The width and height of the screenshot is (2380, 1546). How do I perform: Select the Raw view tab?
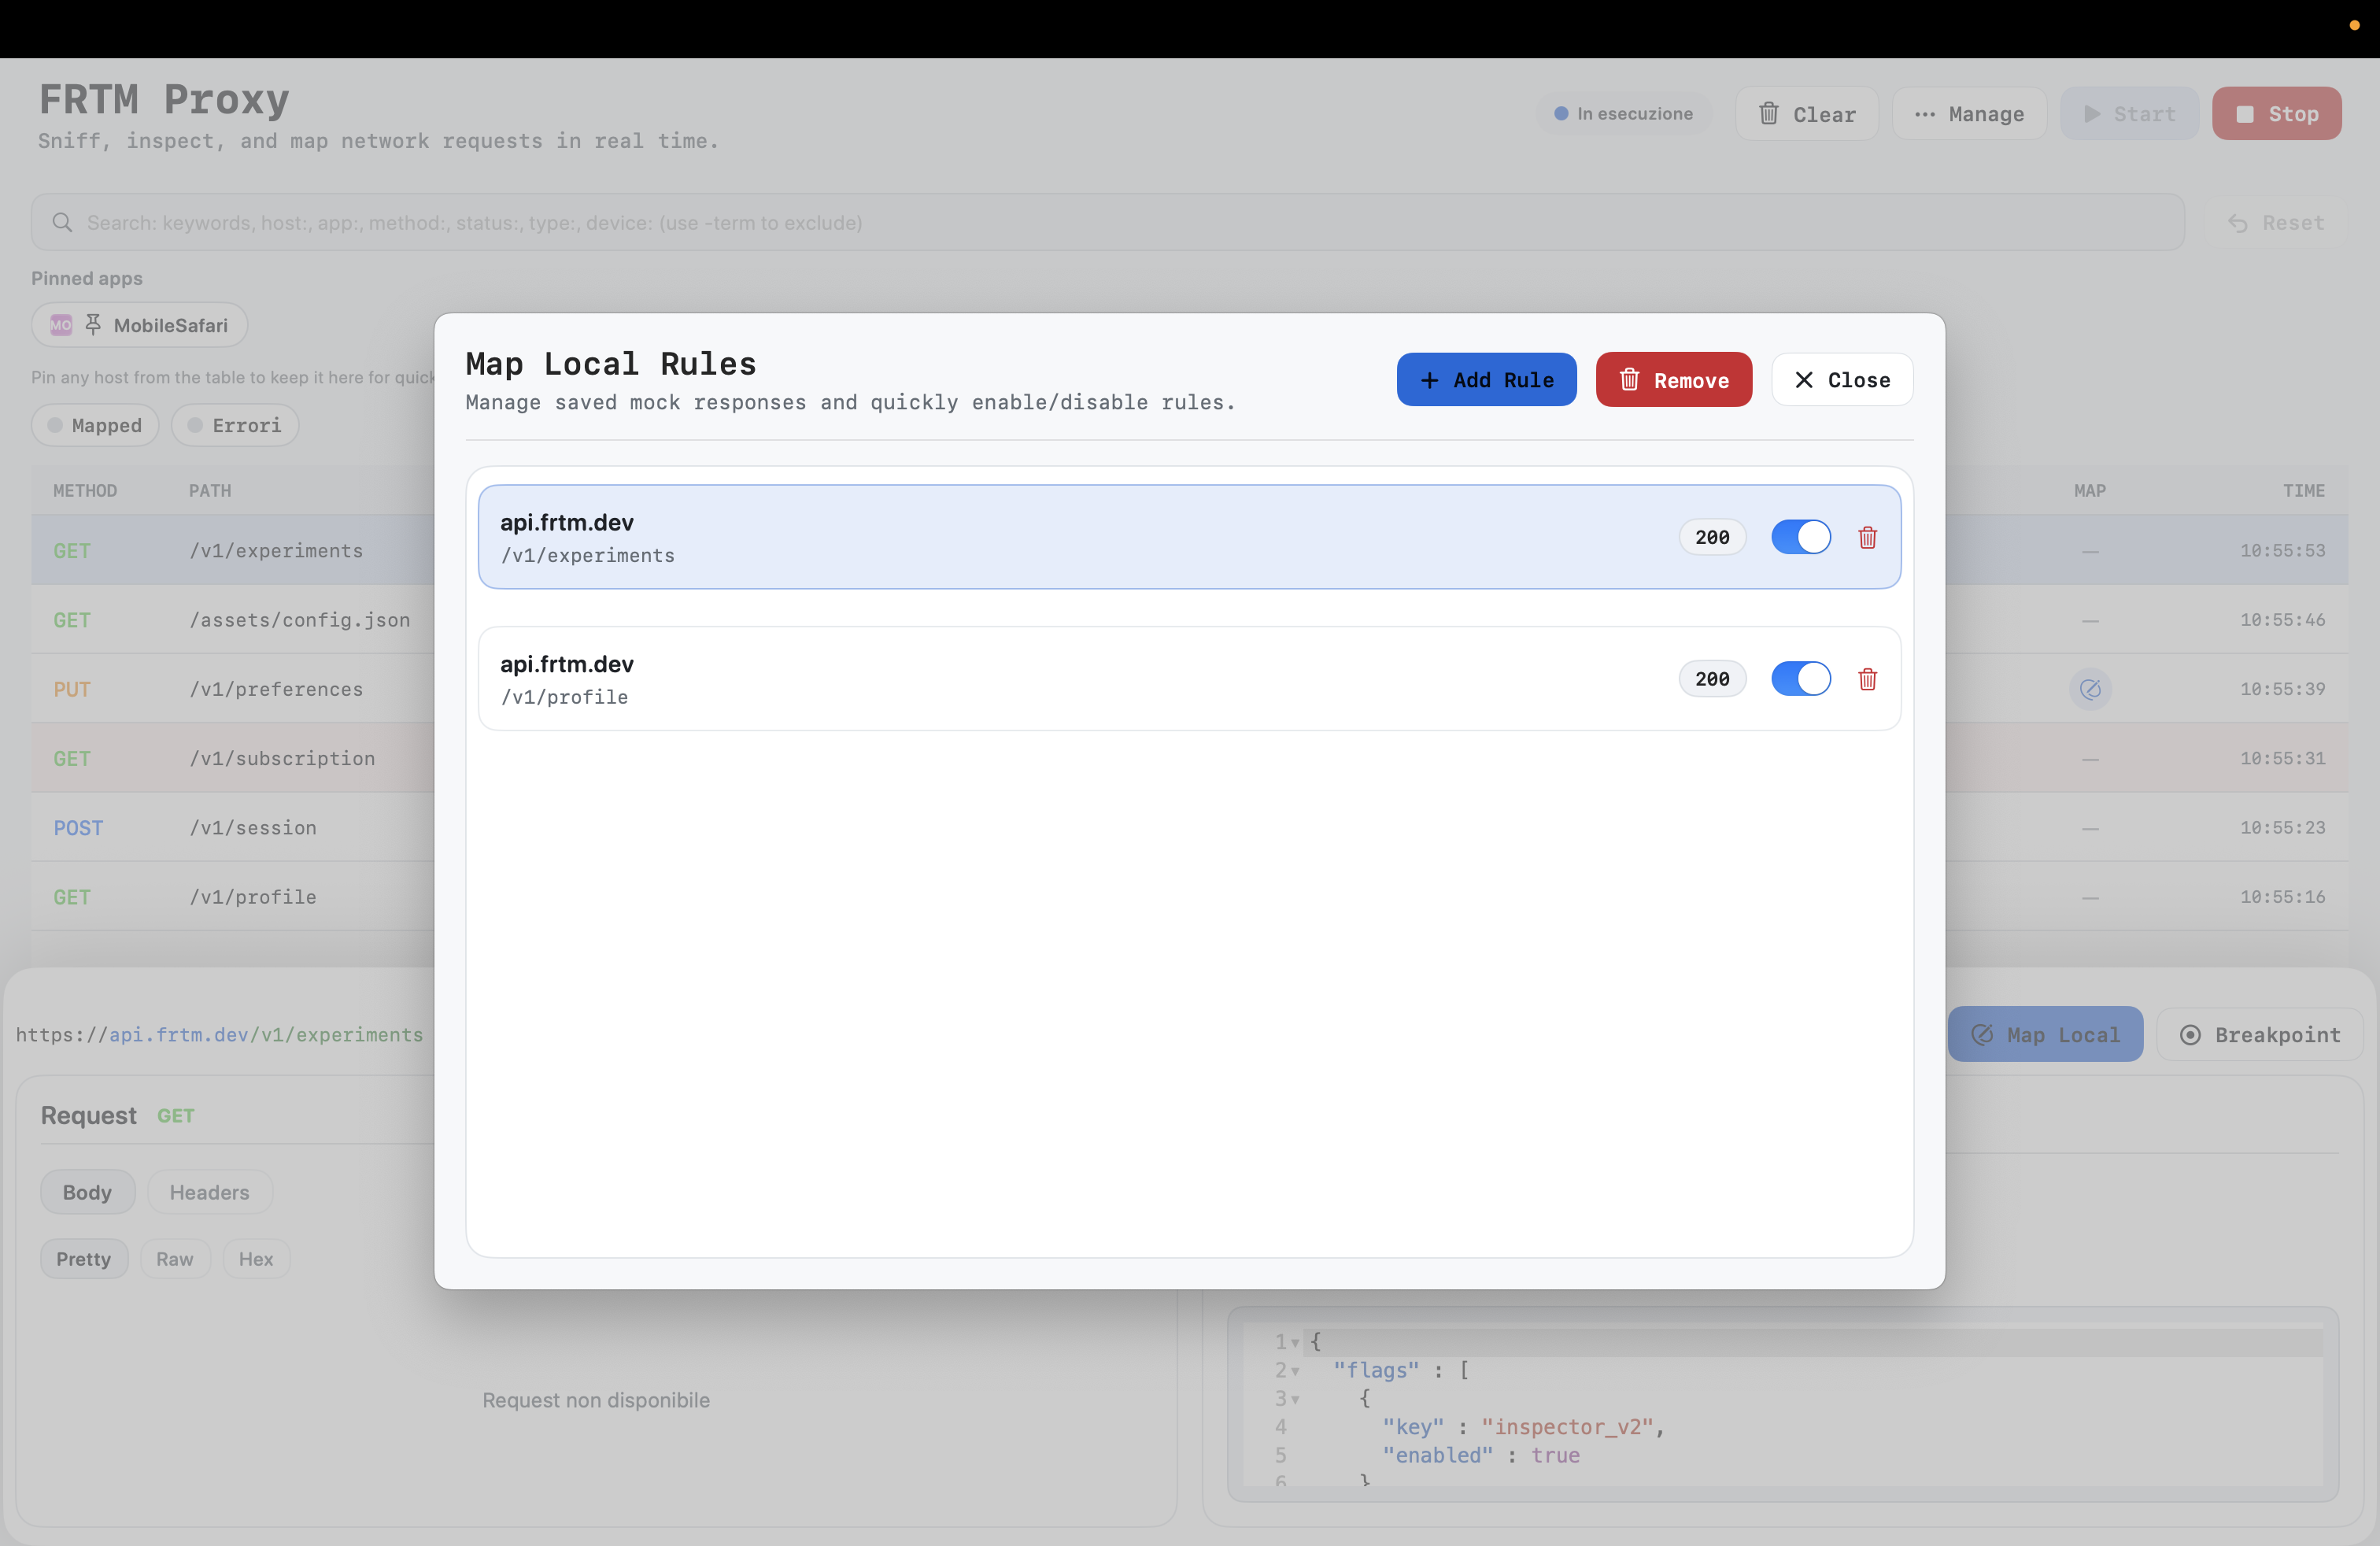pos(174,1259)
